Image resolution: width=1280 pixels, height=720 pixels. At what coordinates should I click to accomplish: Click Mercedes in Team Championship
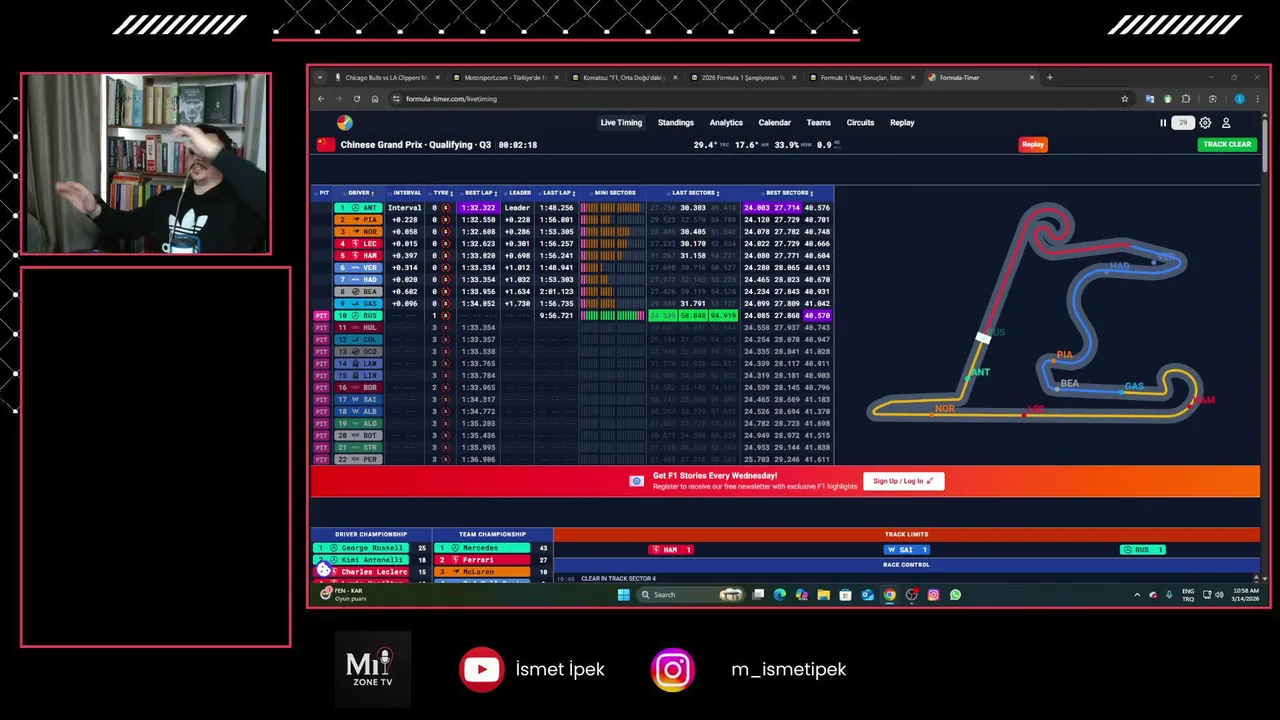click(x=483, y=548)
